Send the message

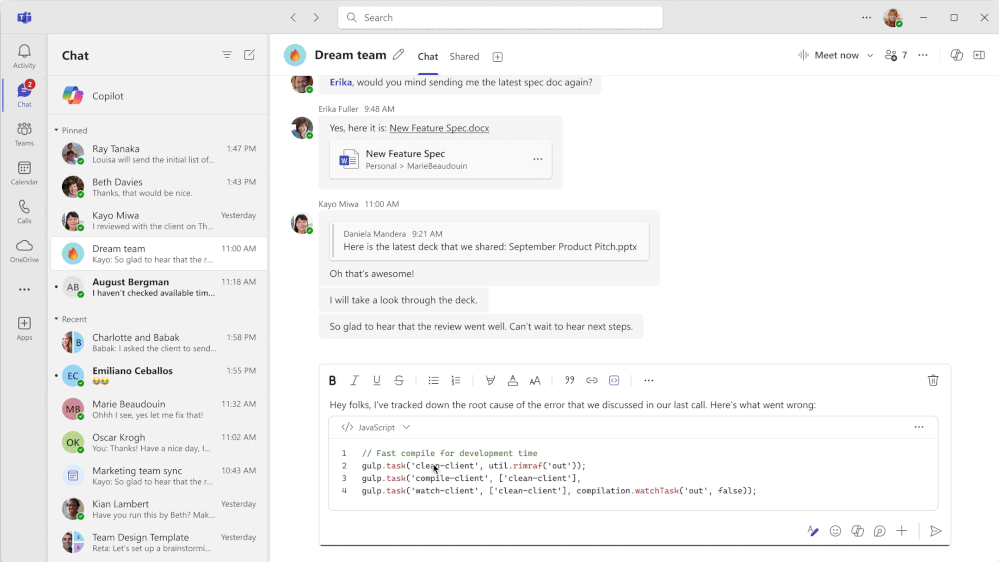point(935,531)
